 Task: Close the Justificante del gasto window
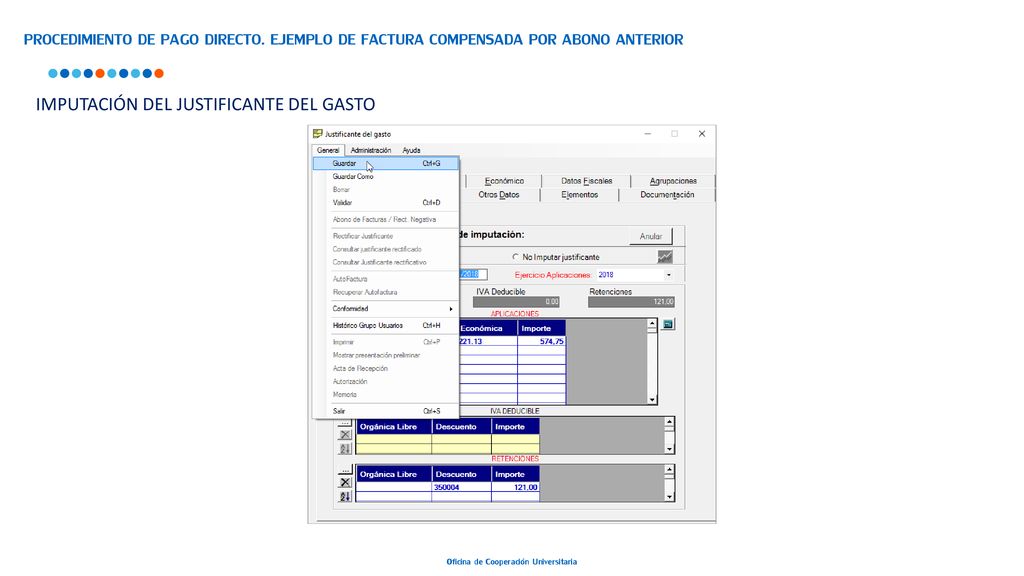point(702,134)
